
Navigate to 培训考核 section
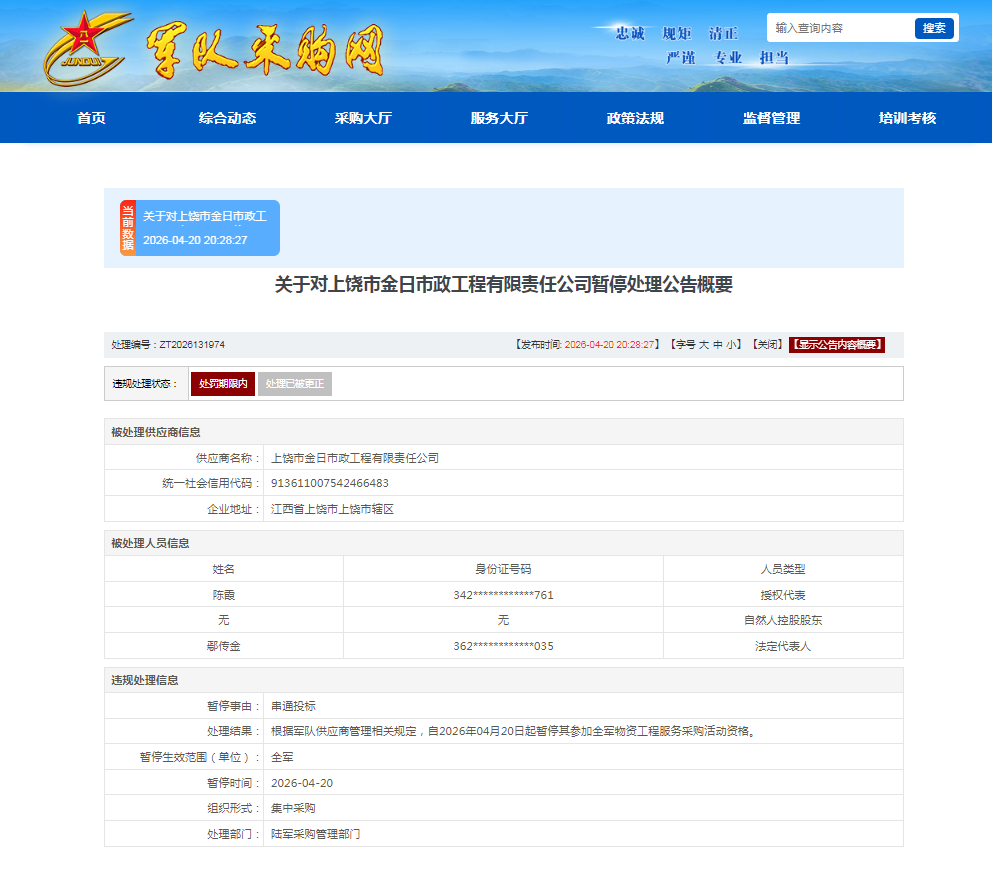907,118
